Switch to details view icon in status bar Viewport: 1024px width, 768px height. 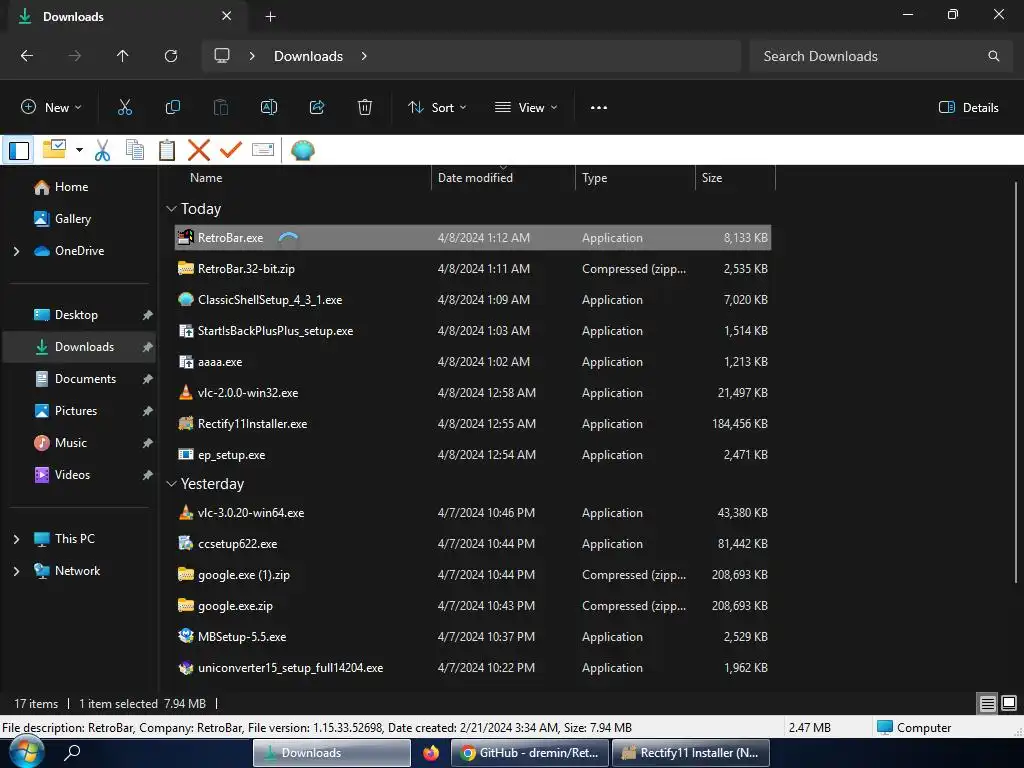[x=987, y=703]
